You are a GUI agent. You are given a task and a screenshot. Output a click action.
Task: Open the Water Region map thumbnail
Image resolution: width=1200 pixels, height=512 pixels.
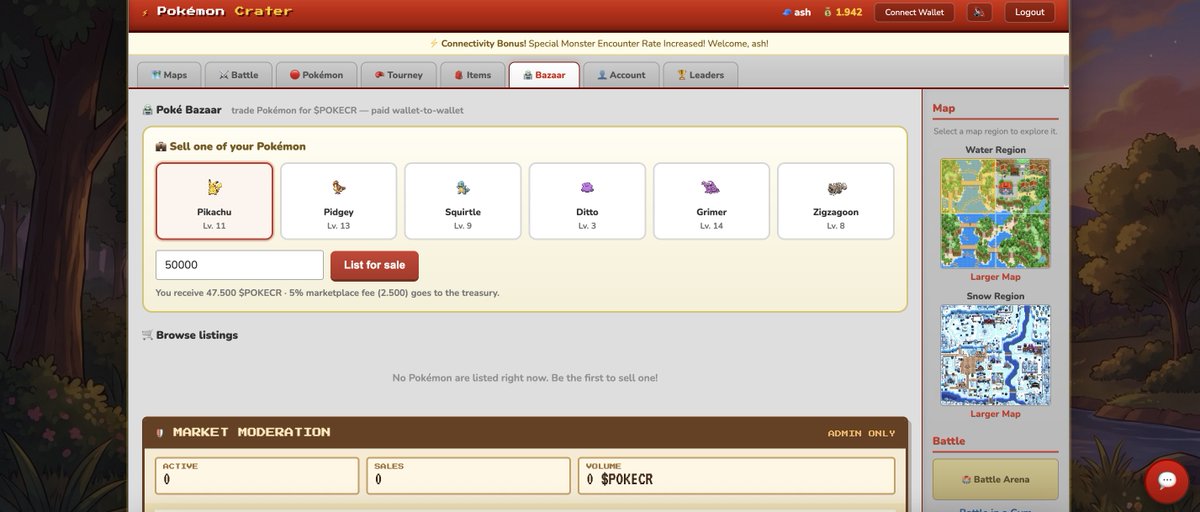995,213
